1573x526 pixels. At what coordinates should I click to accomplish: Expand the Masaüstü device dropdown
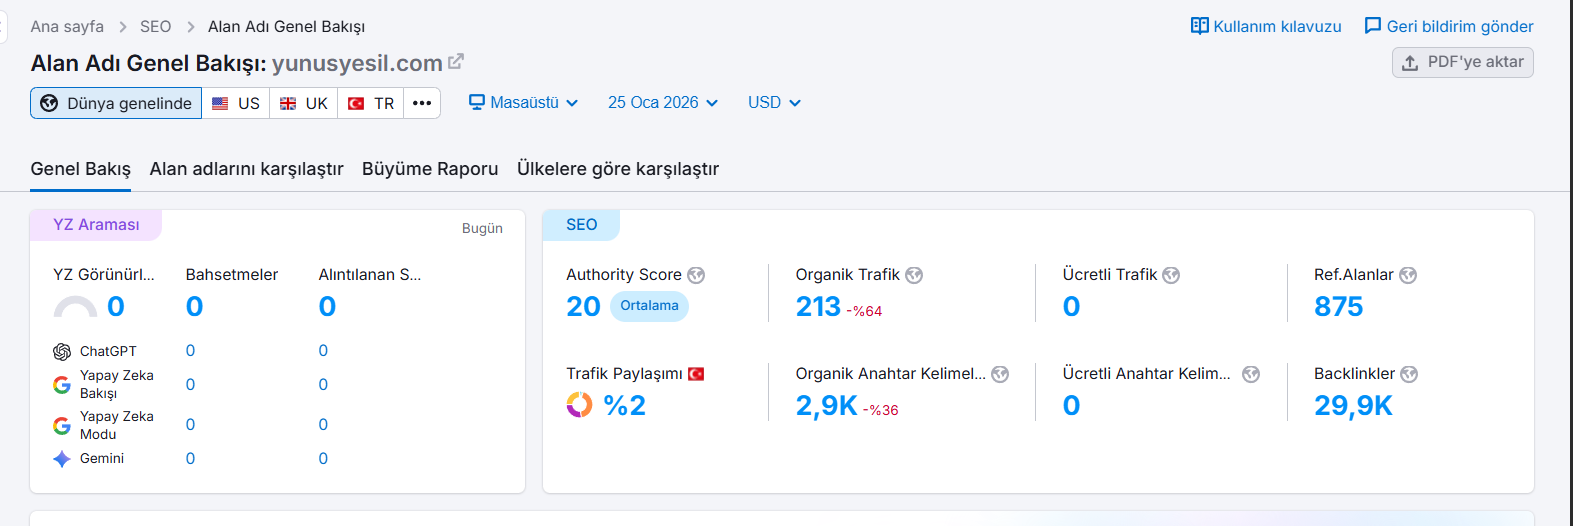pyautogui.click(x=524, y=103)
